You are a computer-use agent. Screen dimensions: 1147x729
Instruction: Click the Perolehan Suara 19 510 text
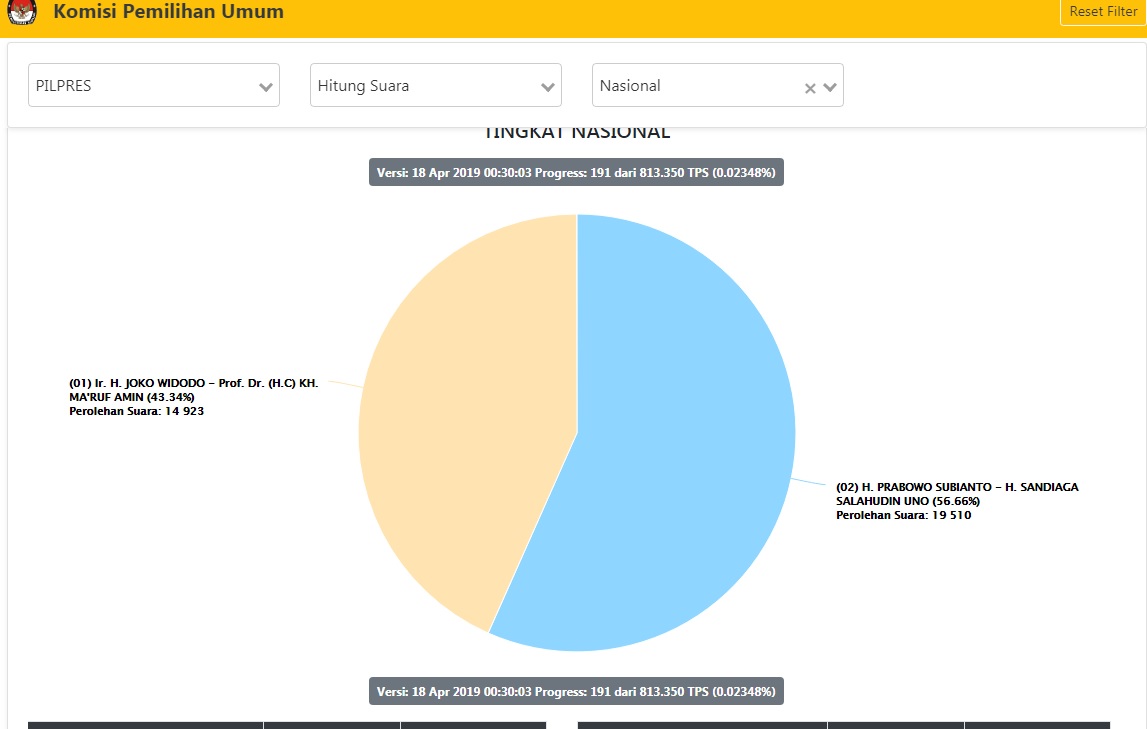903,516
